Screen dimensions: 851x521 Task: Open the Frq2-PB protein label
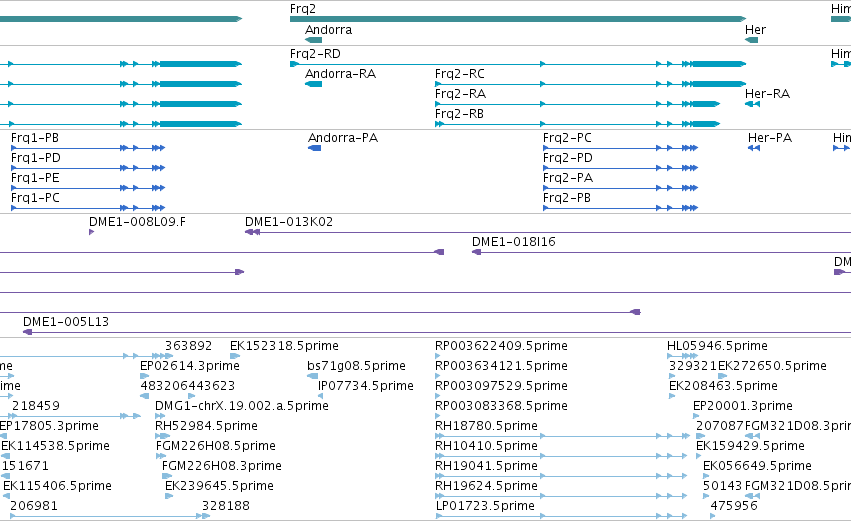click(567, 198)
